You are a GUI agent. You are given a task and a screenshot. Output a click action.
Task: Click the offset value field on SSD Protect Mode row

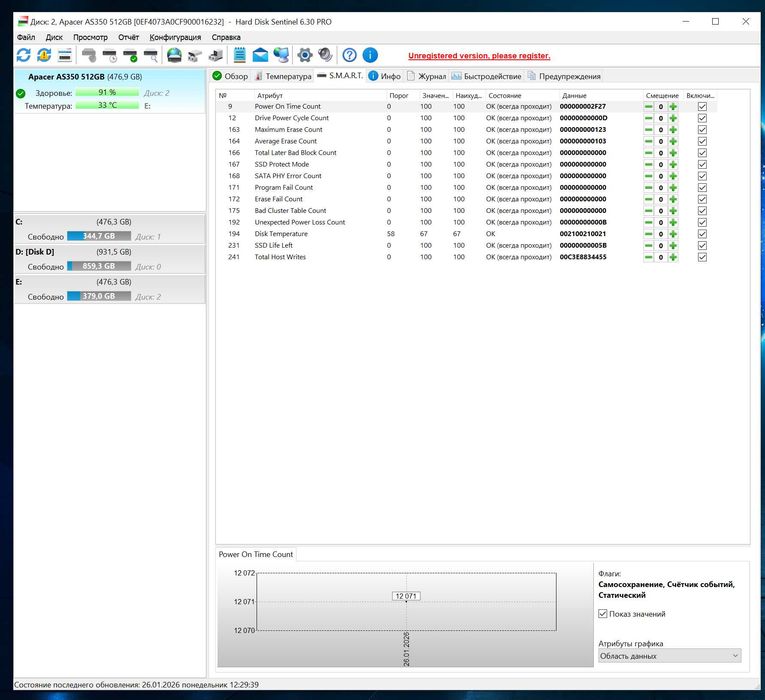[x=661, y=164]
